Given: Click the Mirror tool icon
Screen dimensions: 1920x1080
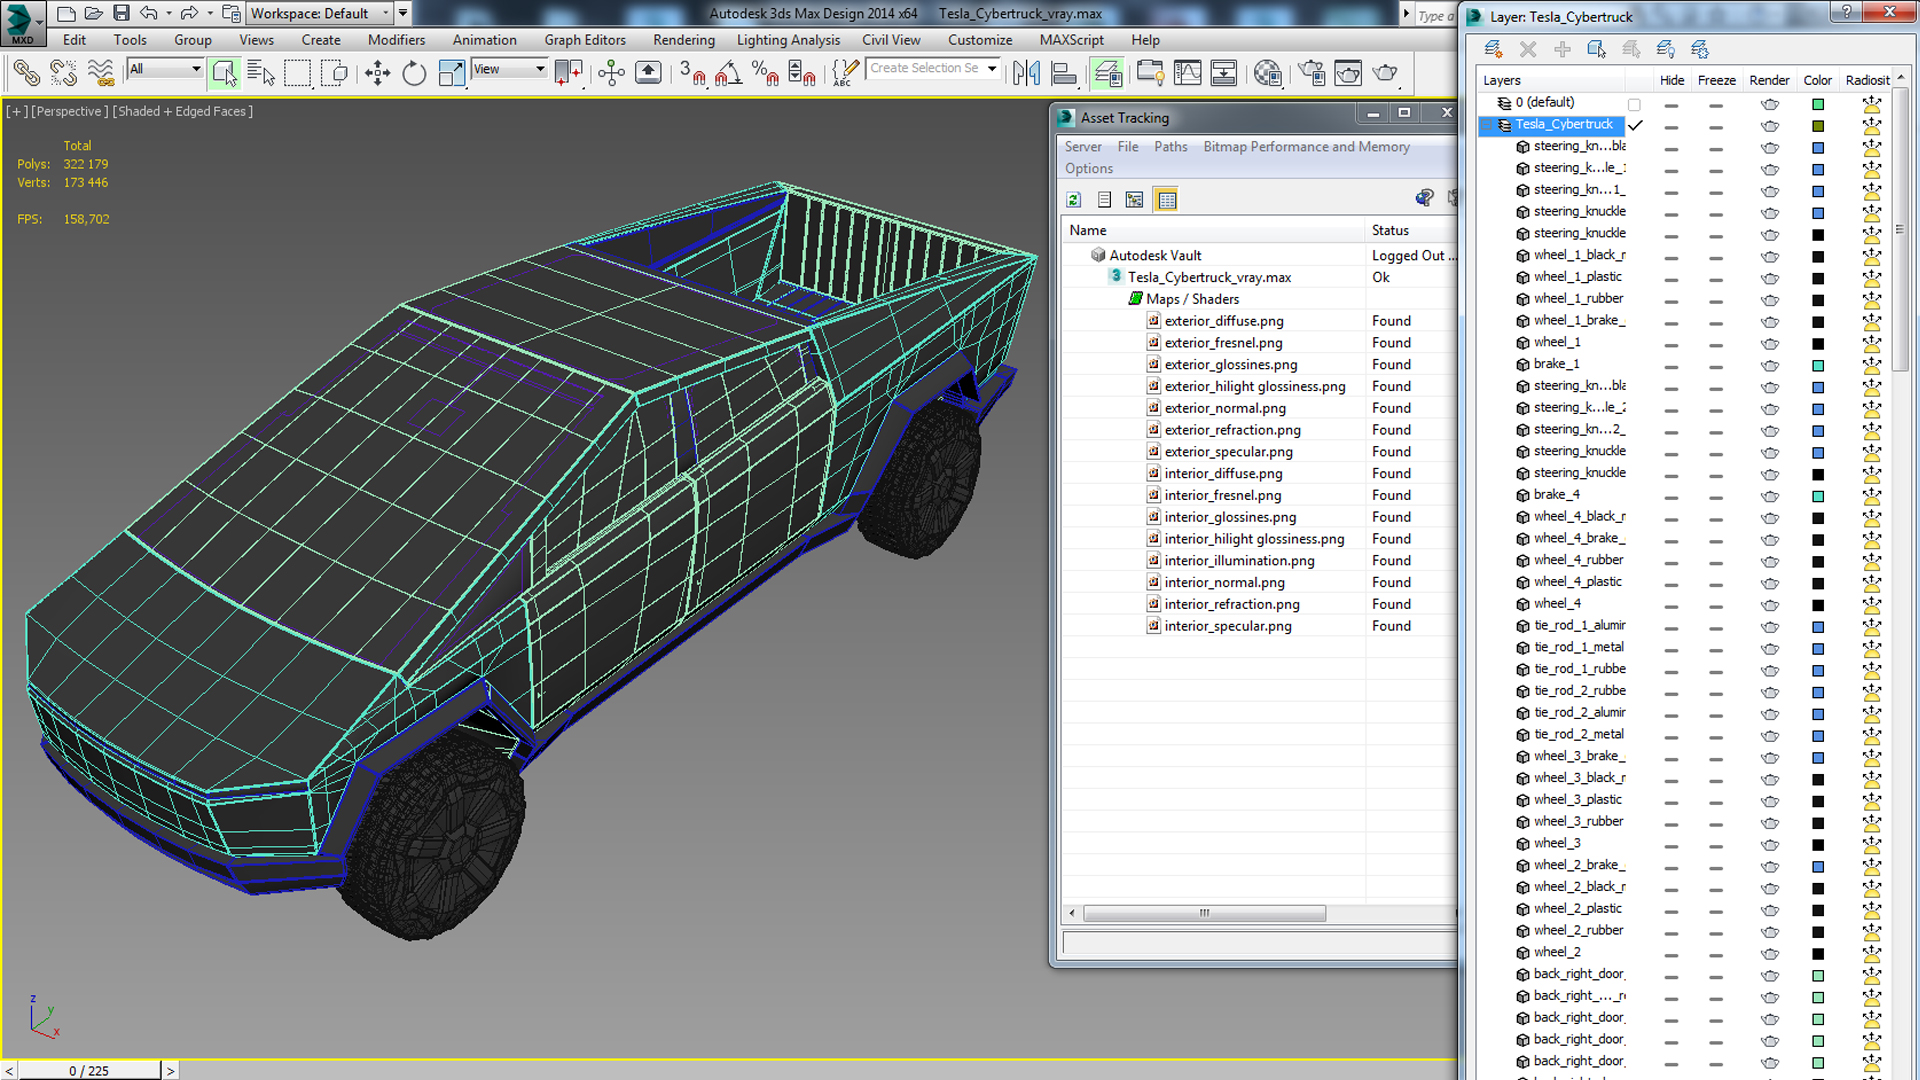Looking at the screenshot, I should click(x=1026, y=73).
